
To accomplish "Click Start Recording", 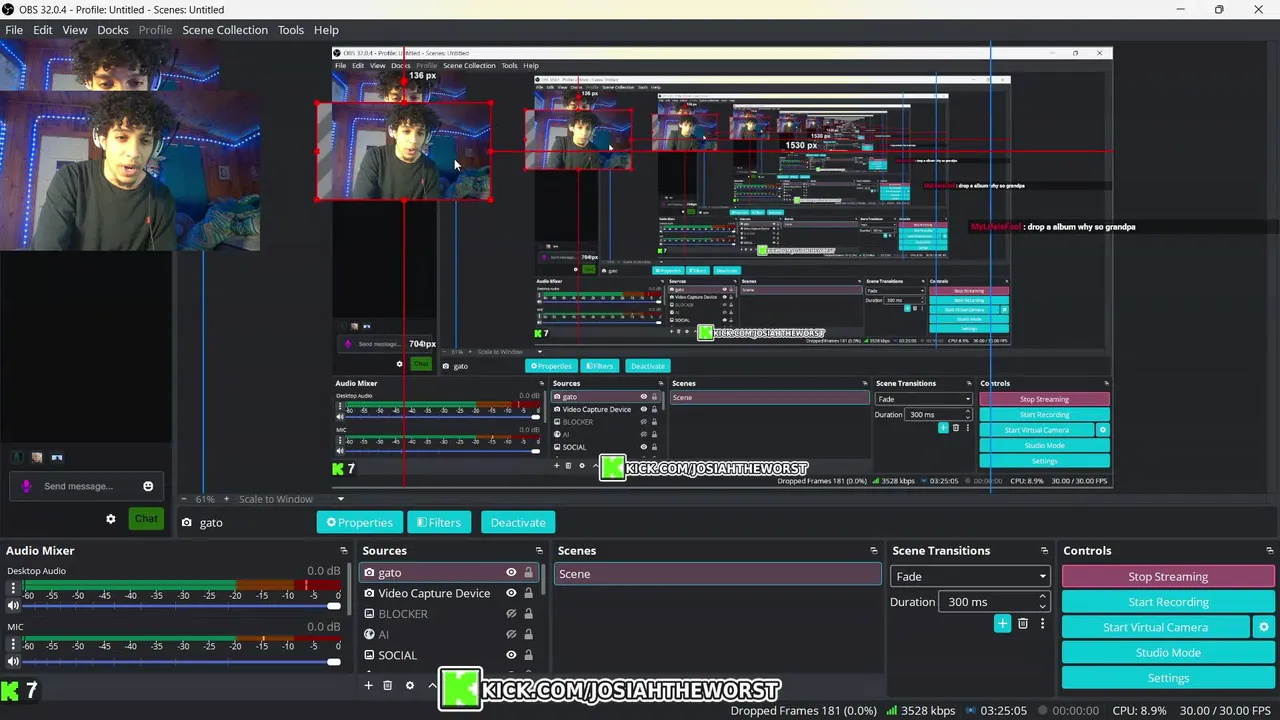I will [x=1168, y=602].
